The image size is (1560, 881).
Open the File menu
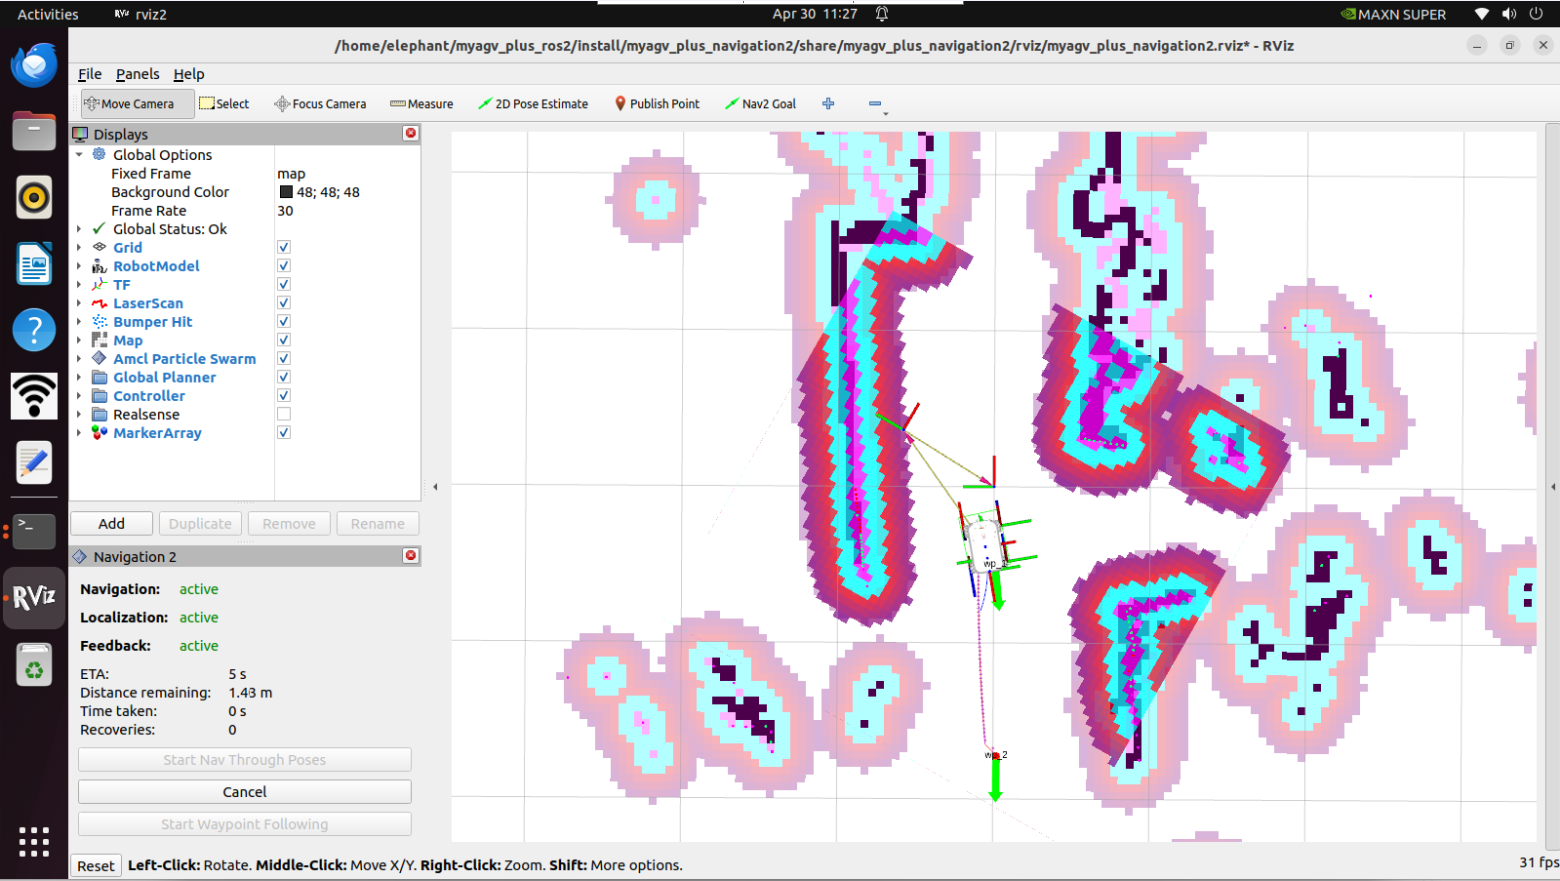[90, 74]
